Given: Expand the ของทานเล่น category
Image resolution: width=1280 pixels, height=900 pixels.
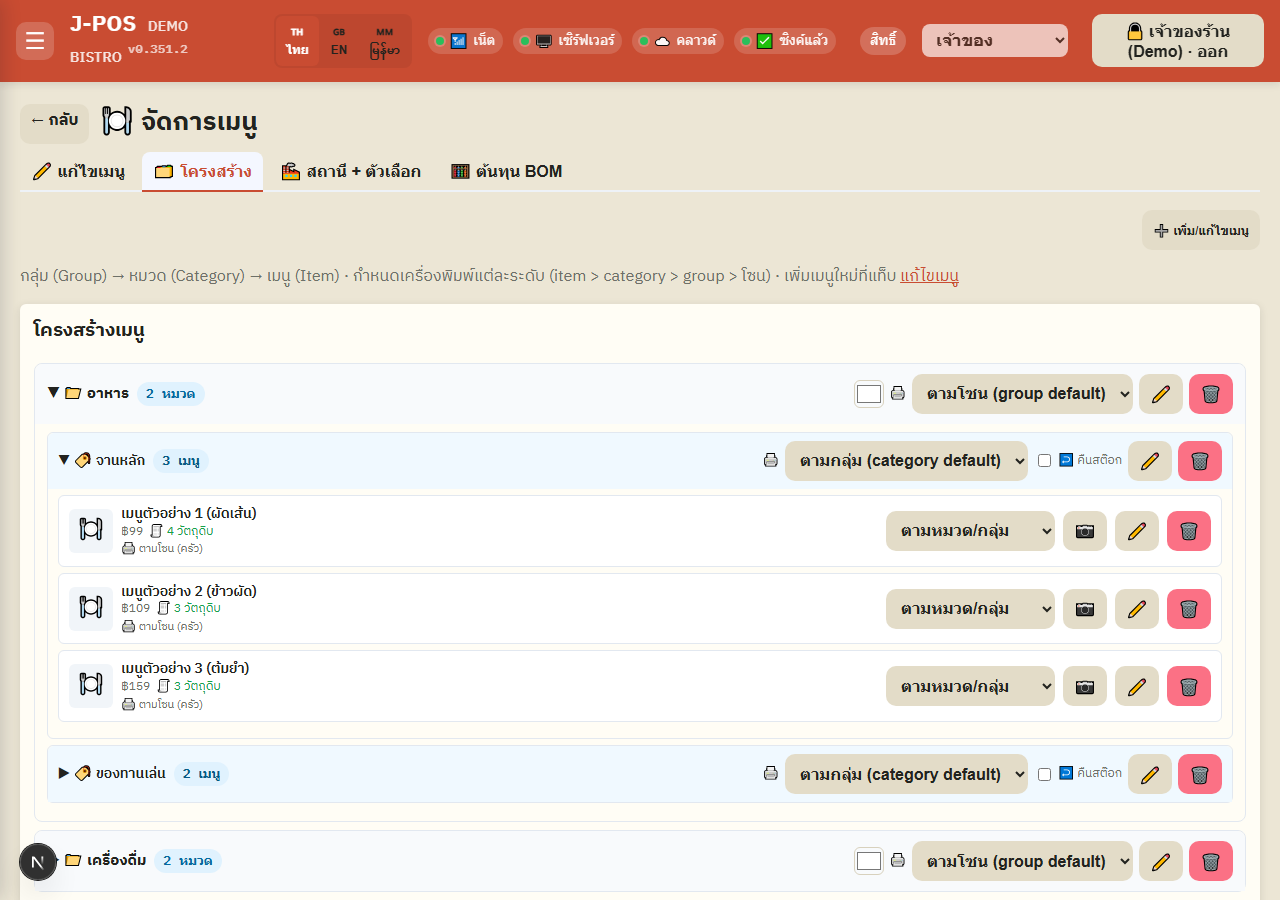Looking at the screenshot, I should coord(64,773).
